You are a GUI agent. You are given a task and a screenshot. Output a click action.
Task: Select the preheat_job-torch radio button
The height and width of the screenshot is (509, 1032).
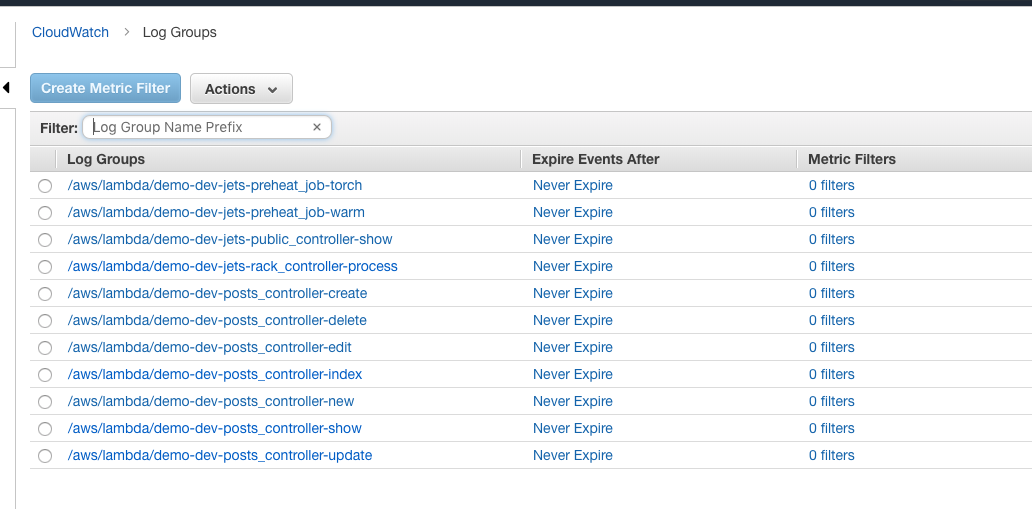(45, 186)
